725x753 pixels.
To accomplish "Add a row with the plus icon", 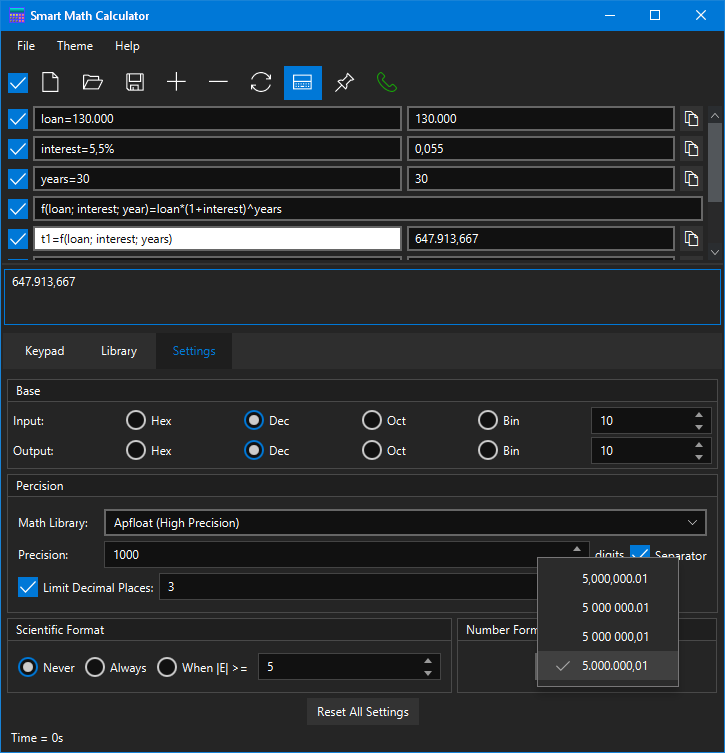I will point(176,83).
